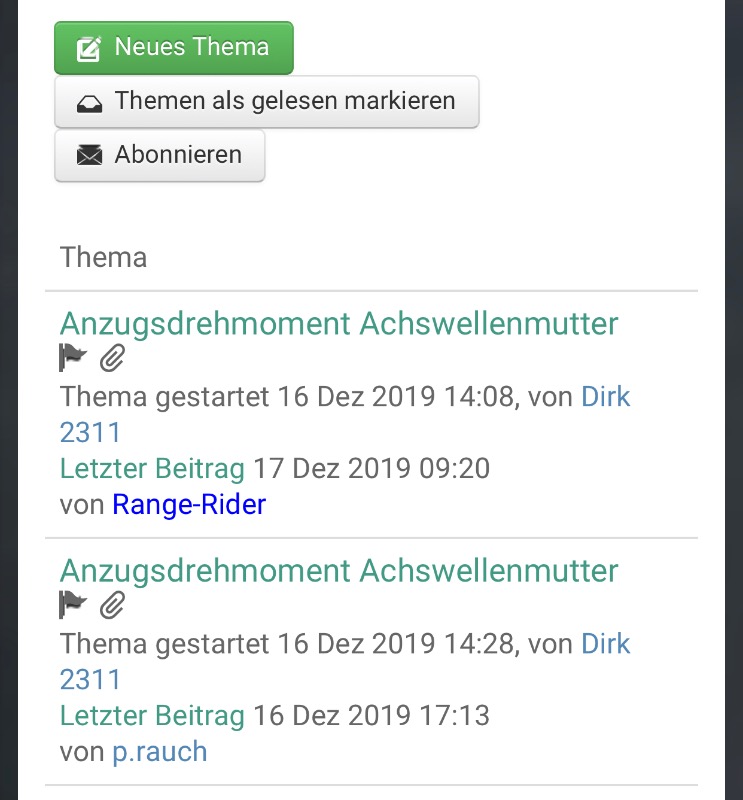
Task: Open Dirk 2311 profile in first topic
Action: tap(606, 396)
